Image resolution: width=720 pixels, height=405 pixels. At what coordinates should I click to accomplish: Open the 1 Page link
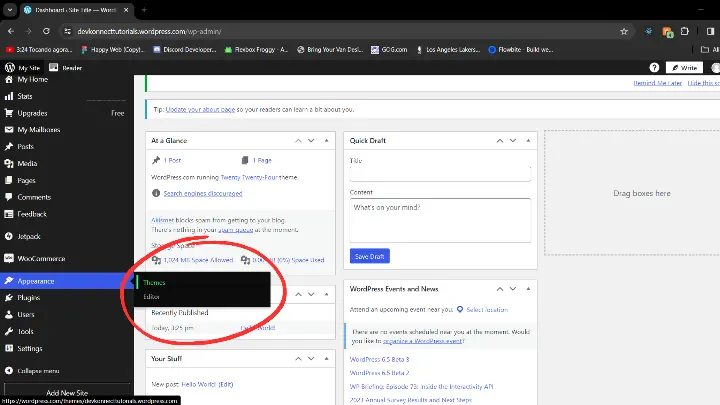tap(262, 160)
